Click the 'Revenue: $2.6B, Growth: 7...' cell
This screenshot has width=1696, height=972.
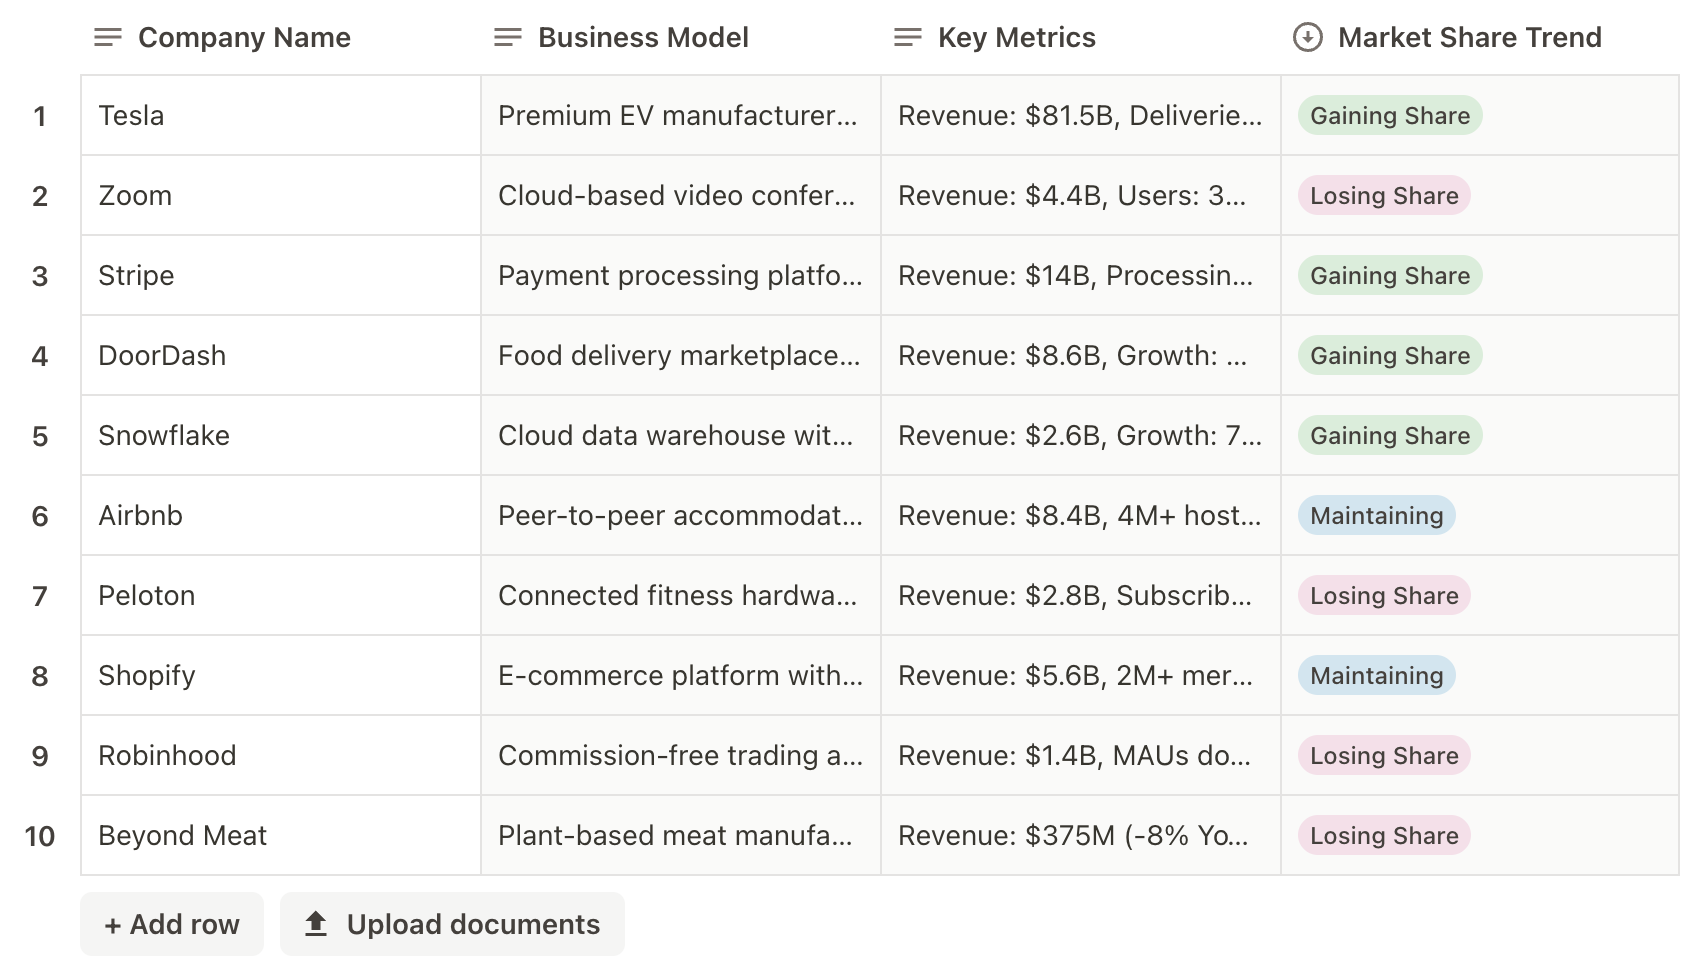click(x=1081, y=435)
